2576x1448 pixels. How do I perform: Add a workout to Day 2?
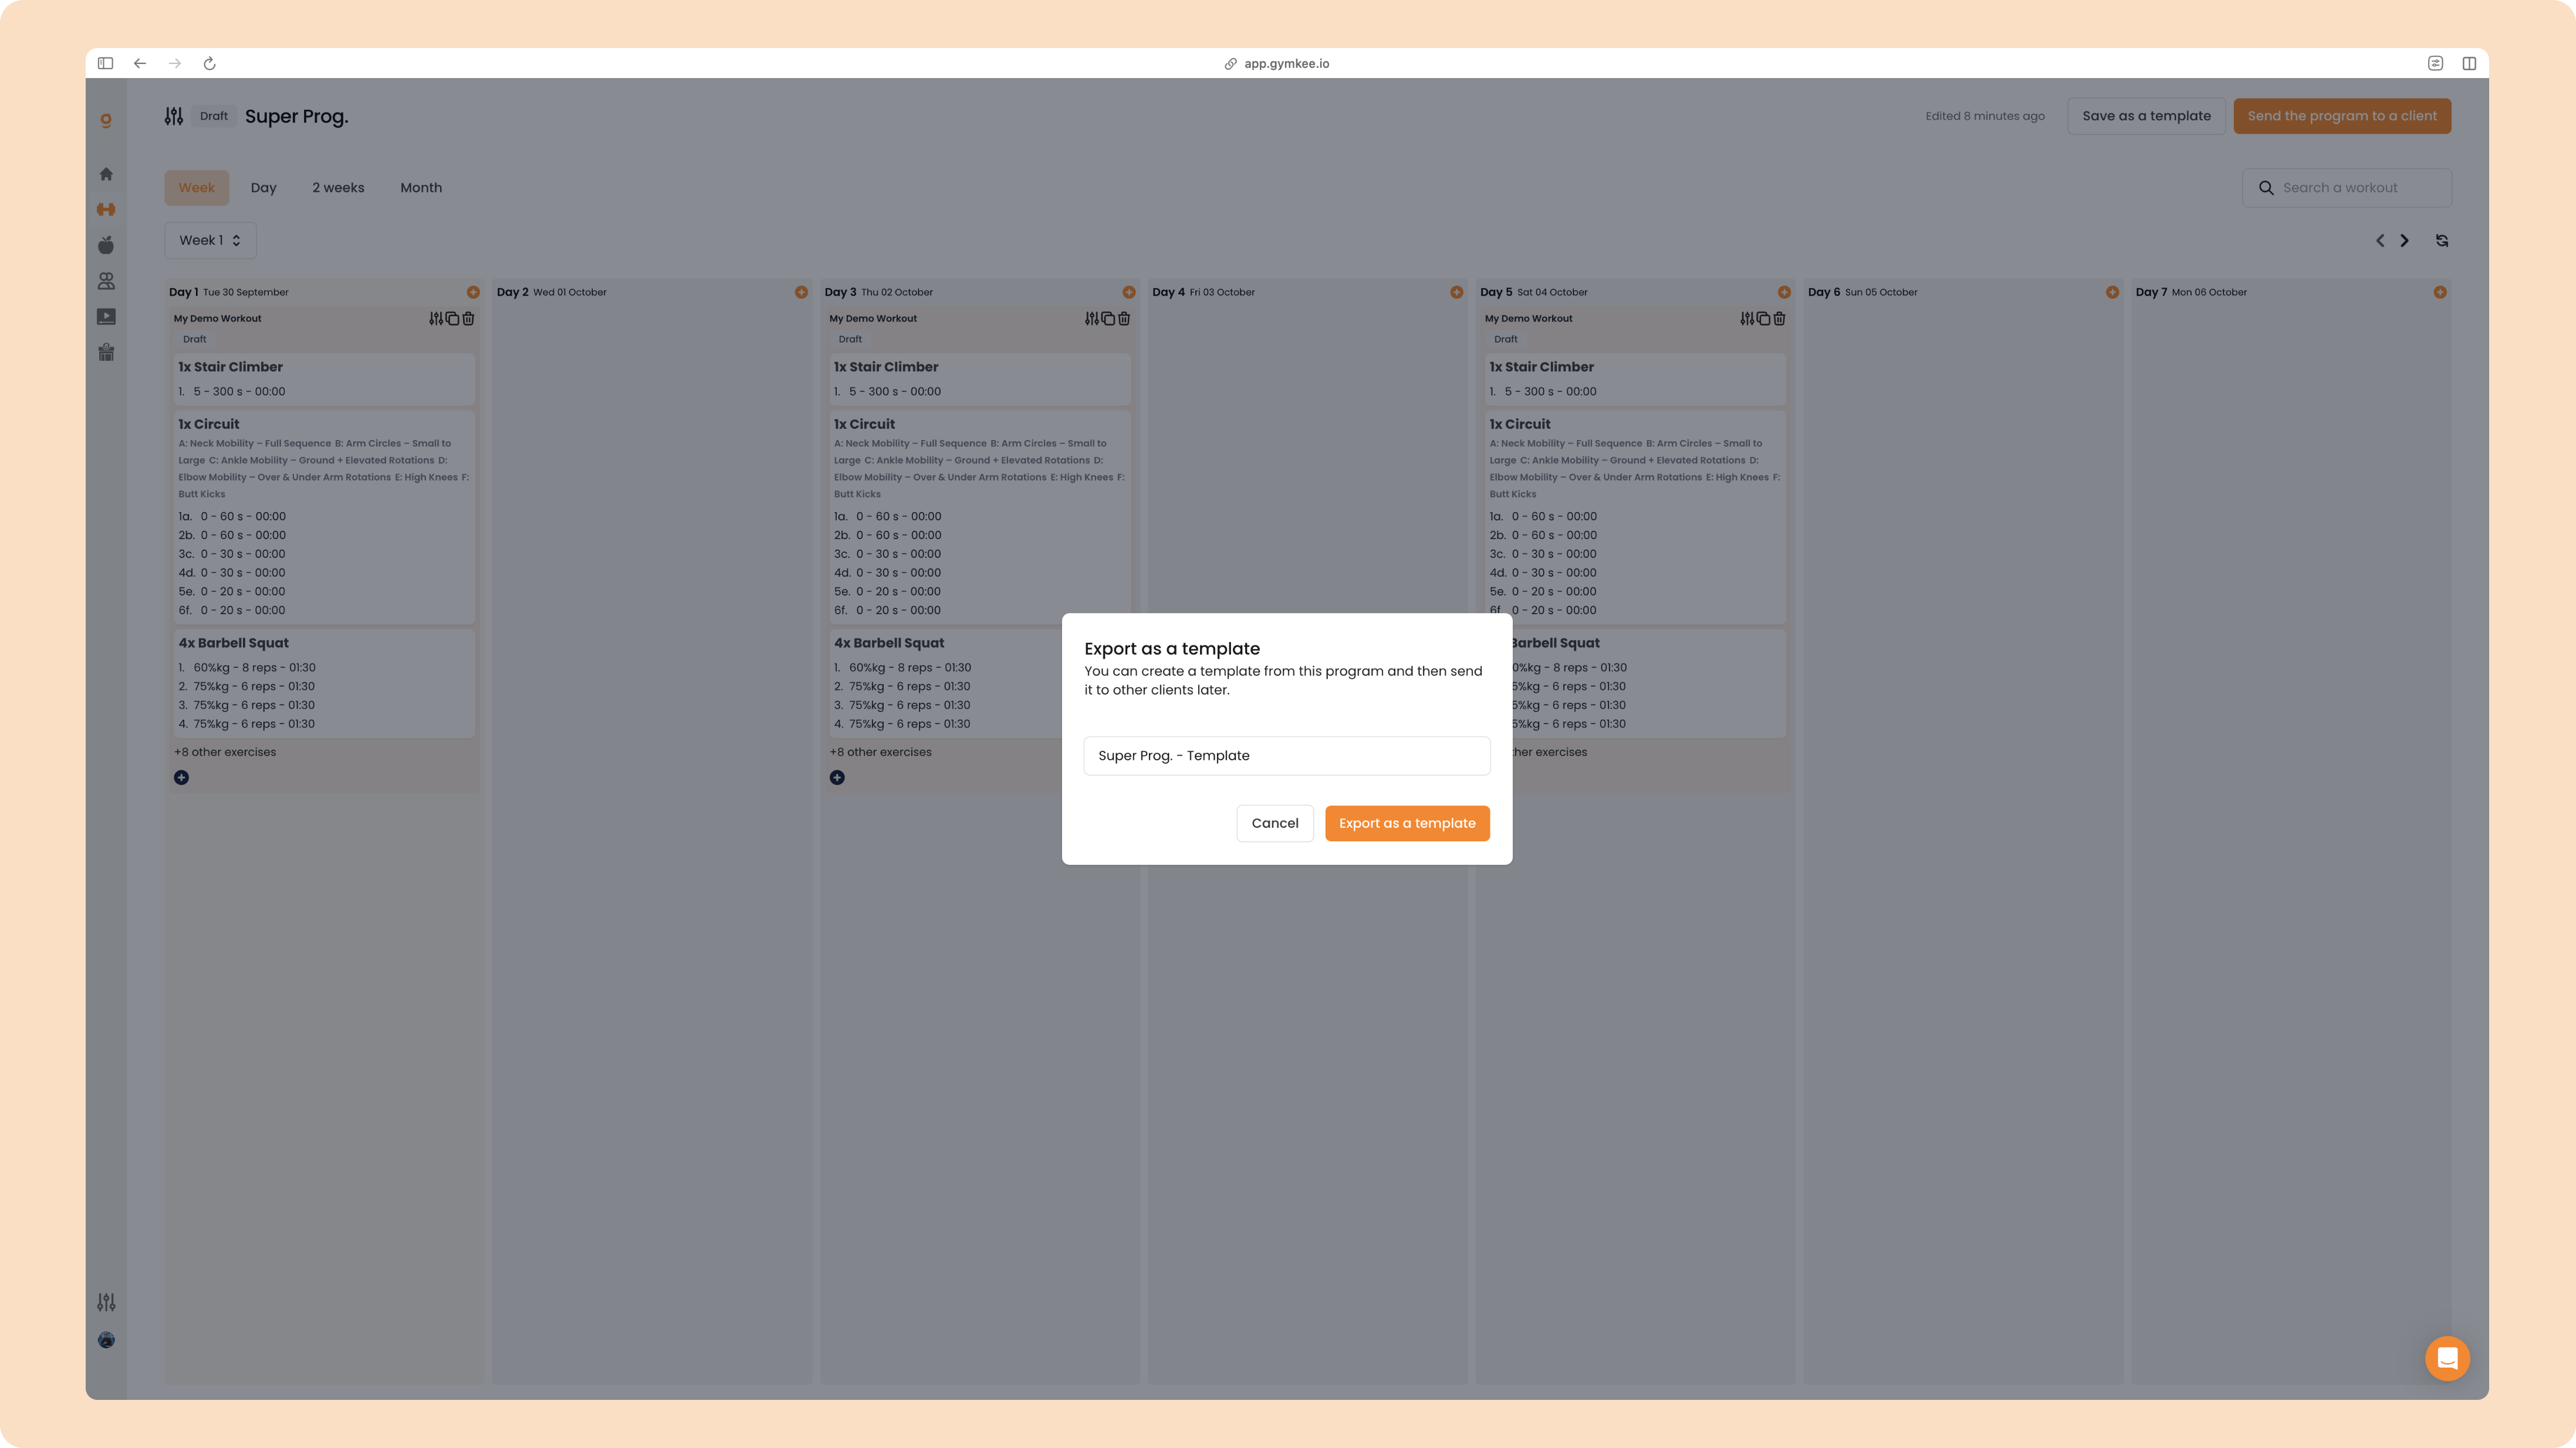tap(801, 292)
